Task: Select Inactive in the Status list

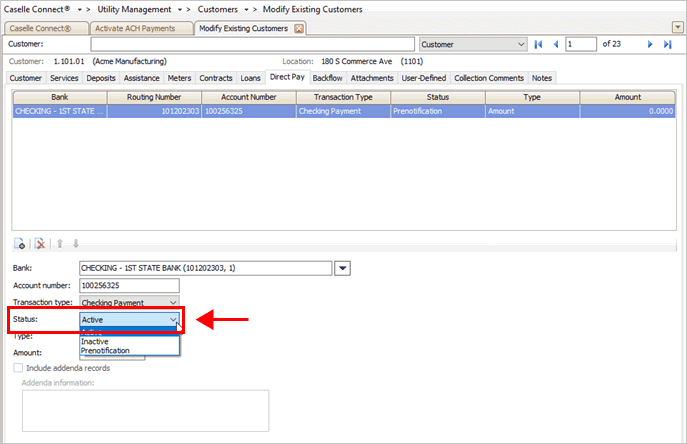Action: coord(95,341)
